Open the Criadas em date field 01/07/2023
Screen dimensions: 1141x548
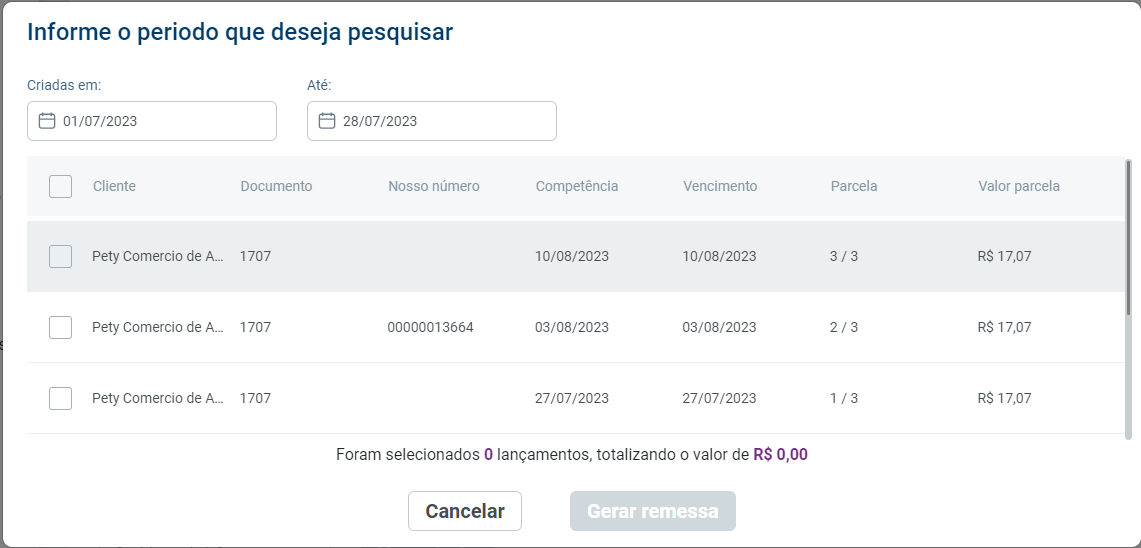[x=152, y=121]
